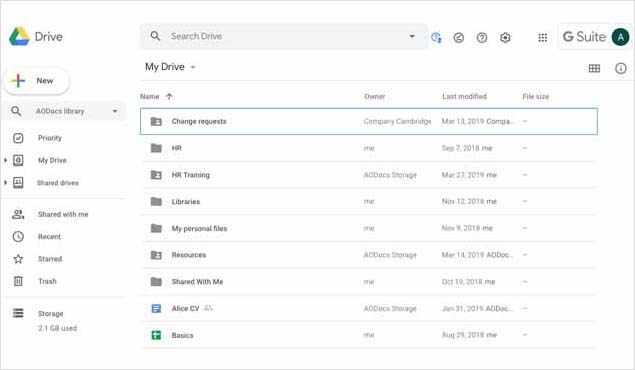Click the Recent clock icon

click(18, 236)
